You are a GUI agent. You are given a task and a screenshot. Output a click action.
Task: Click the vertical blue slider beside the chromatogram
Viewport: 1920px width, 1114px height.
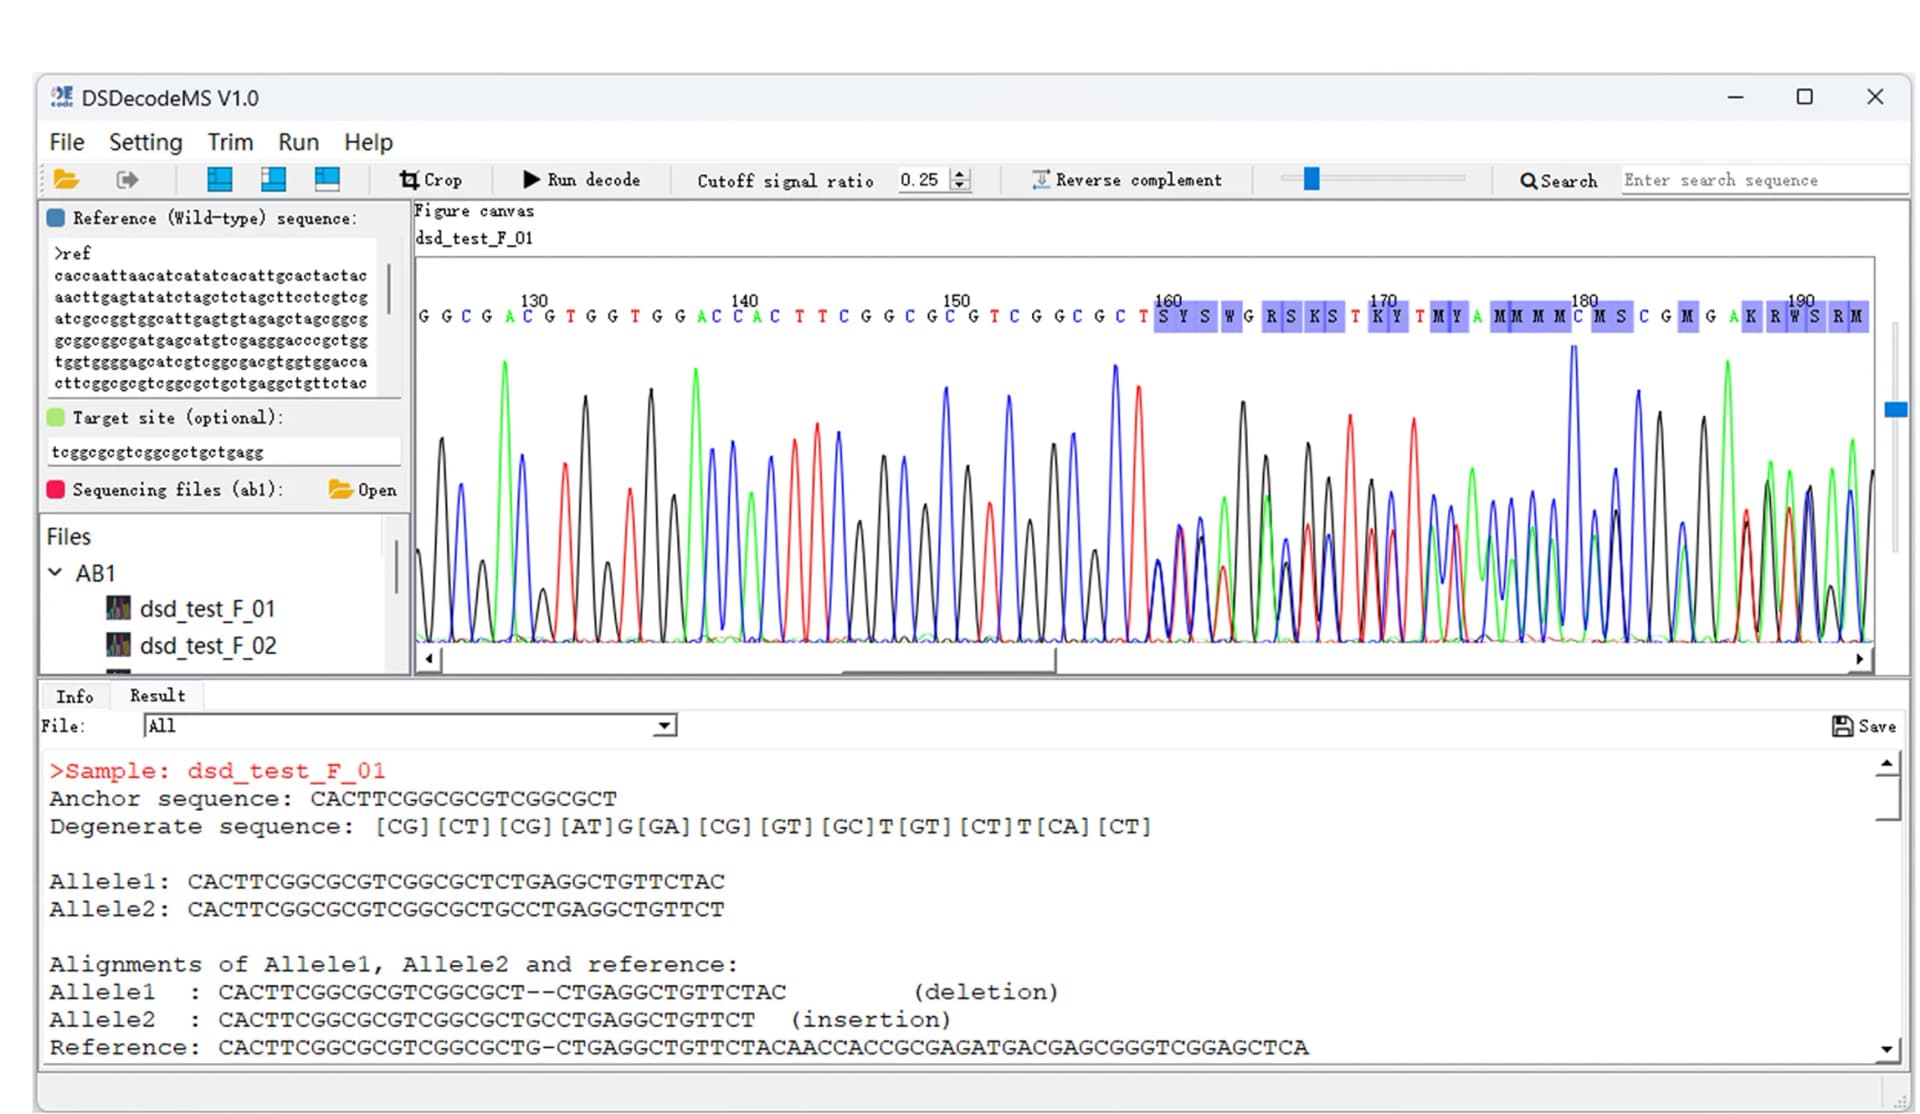1896,410
